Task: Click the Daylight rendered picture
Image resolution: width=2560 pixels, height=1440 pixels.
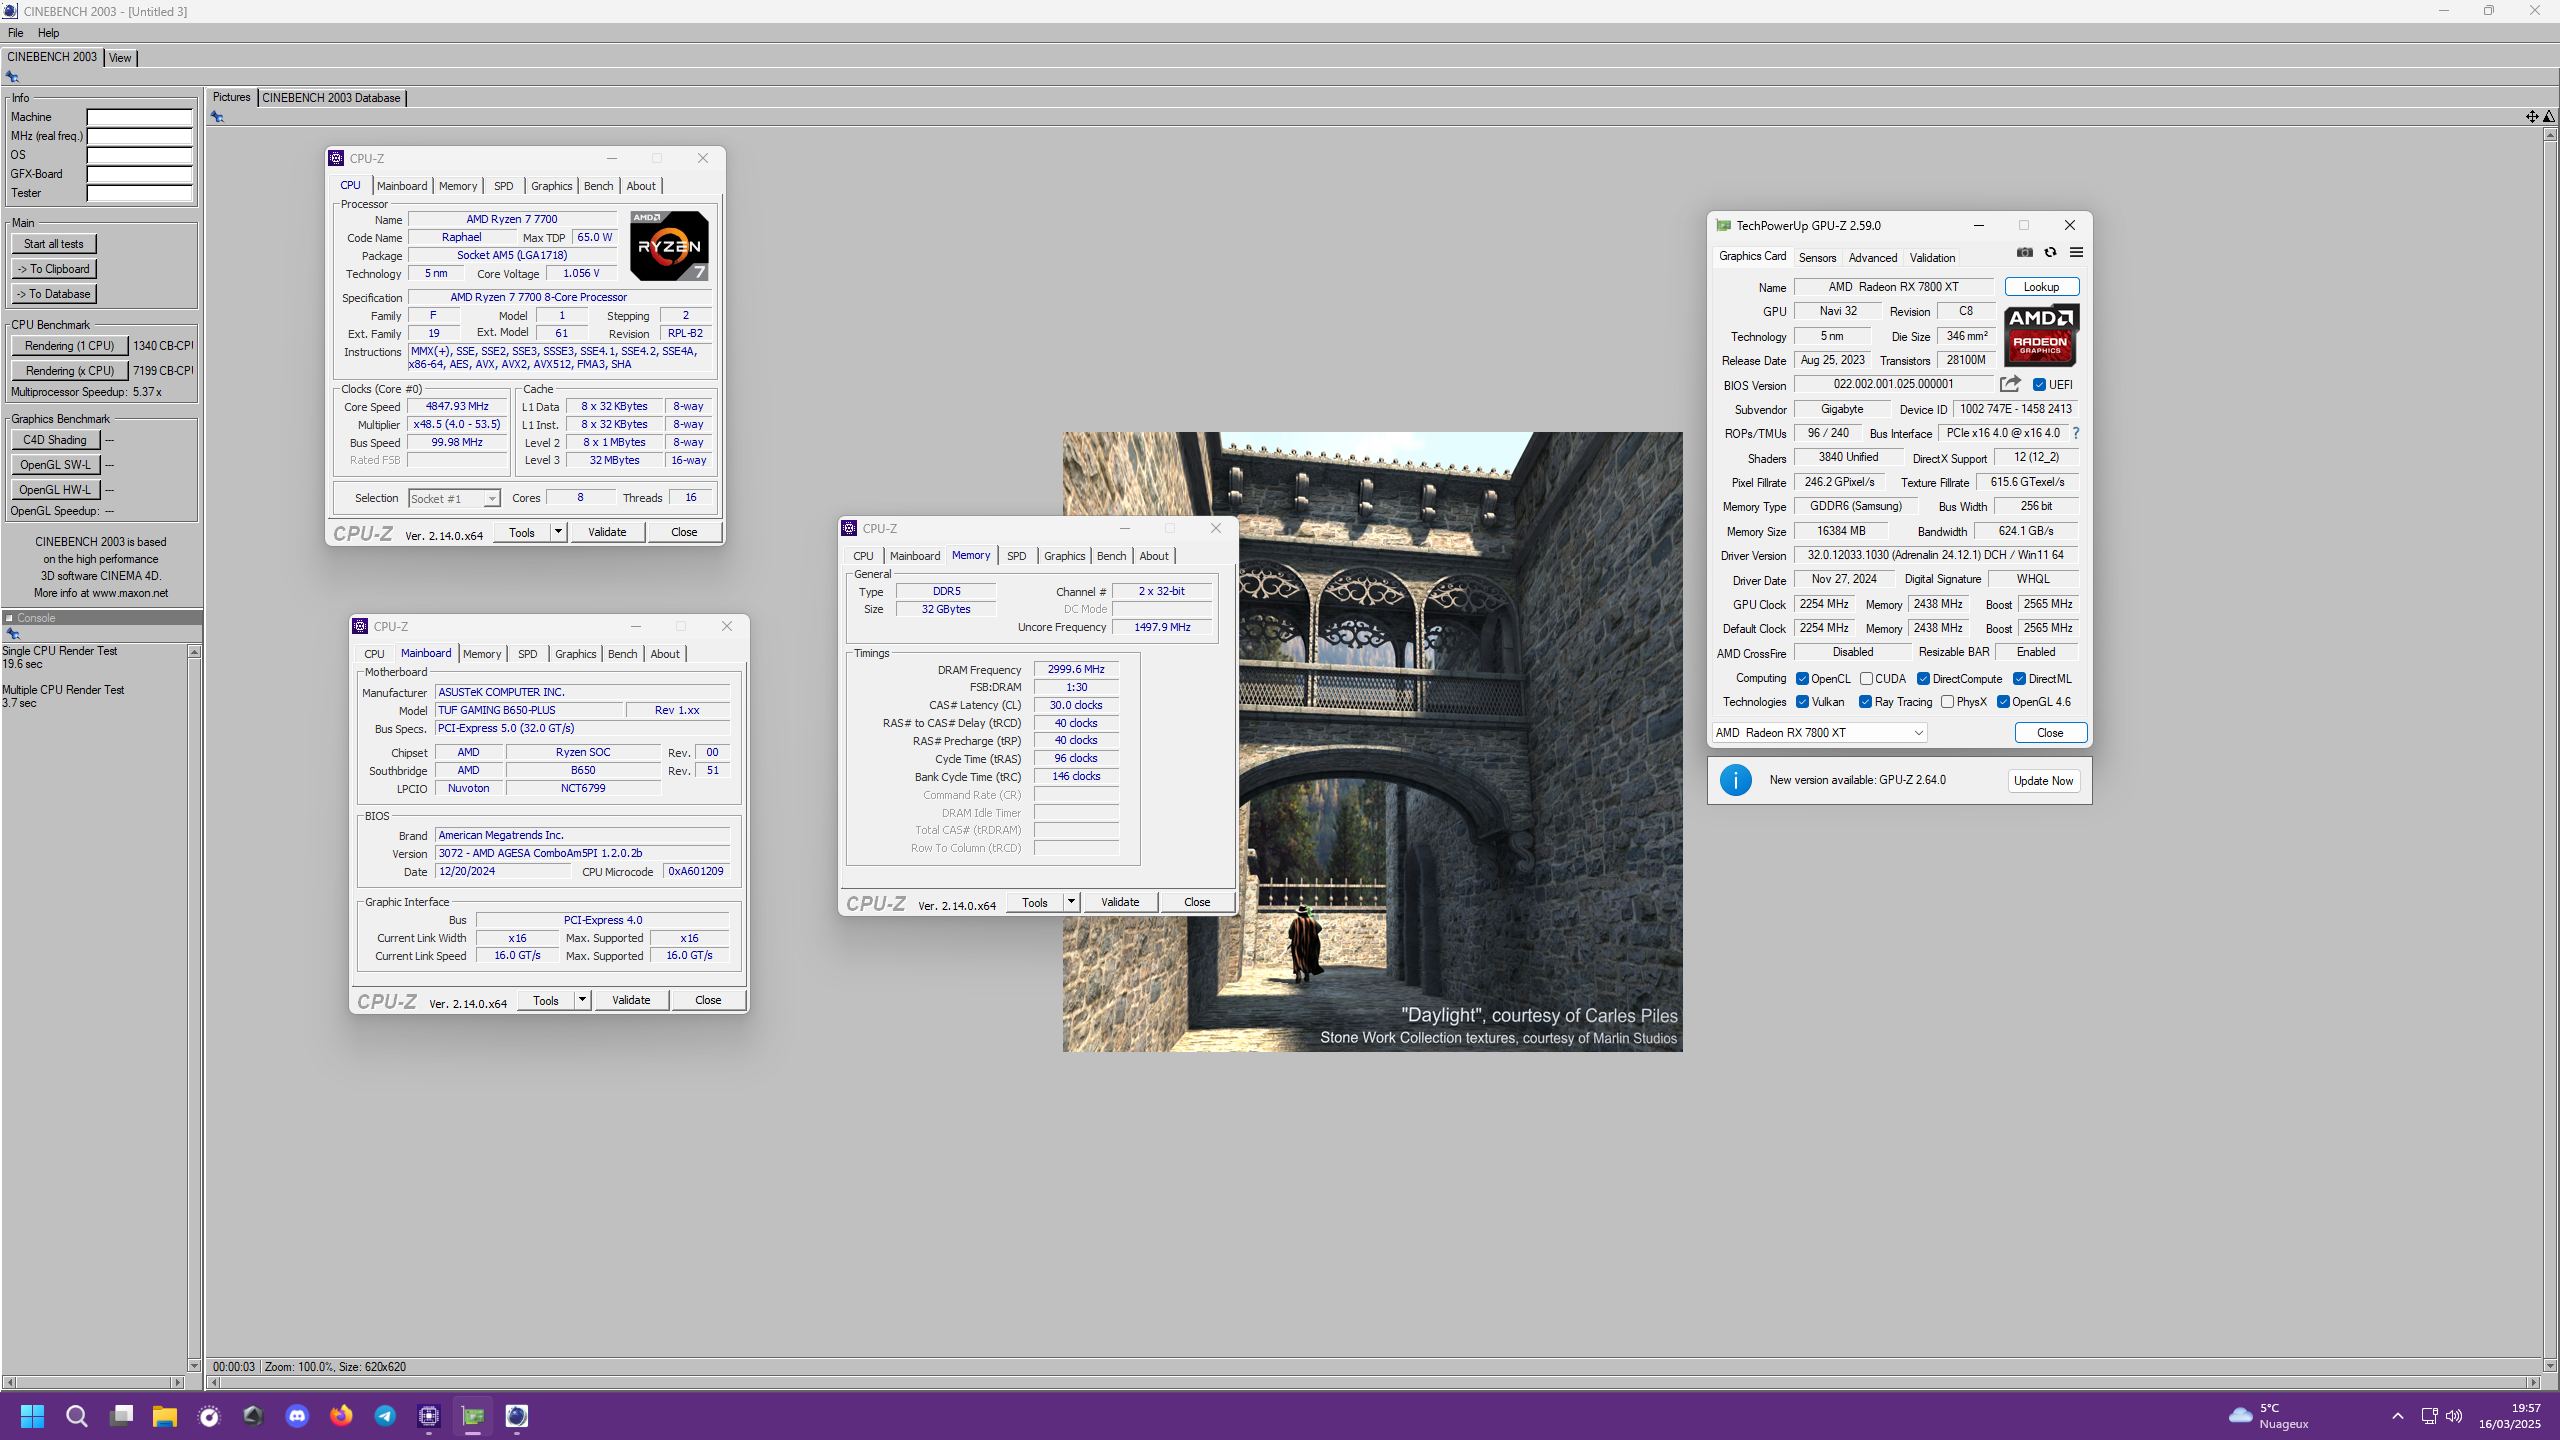Action: [1372, 741]
